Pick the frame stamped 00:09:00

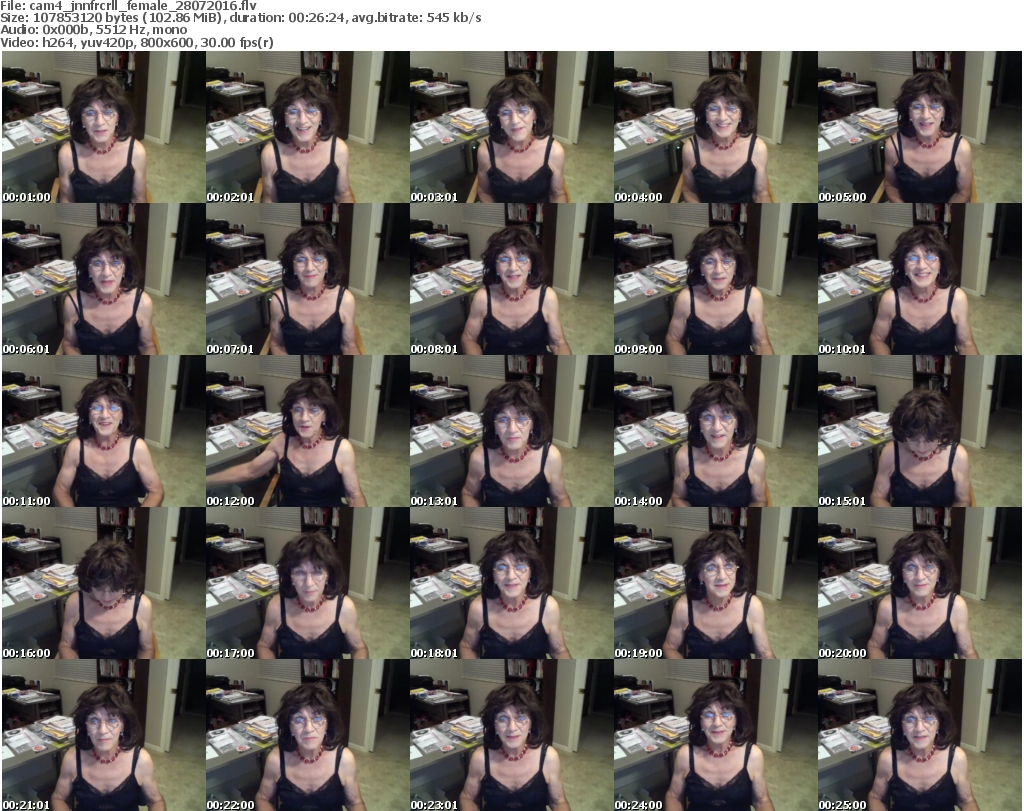(715, 279)
